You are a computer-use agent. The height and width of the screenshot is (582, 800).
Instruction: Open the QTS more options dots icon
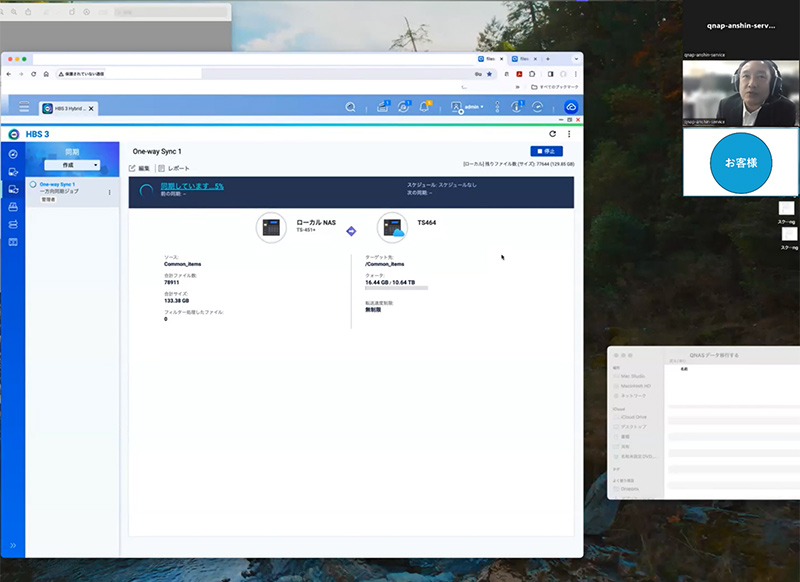coord(497,107)
